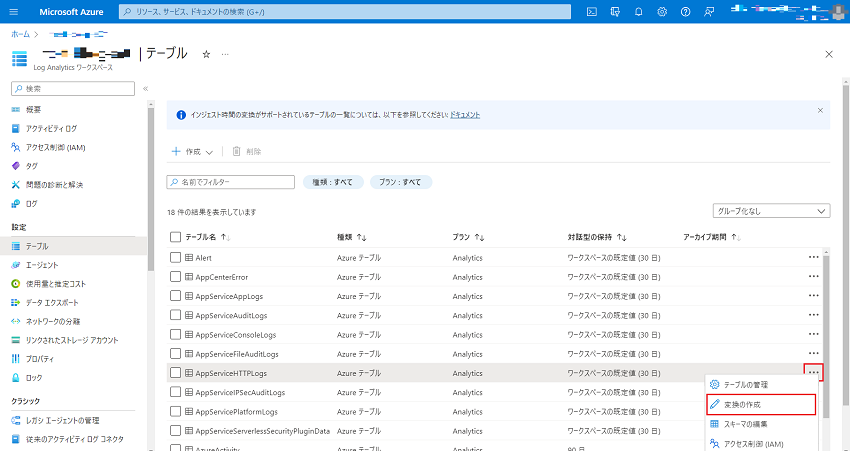Check the AppServiceAuditLogs checkbox
Viewport: 850px width, 451px height.
tap(175, 315)
